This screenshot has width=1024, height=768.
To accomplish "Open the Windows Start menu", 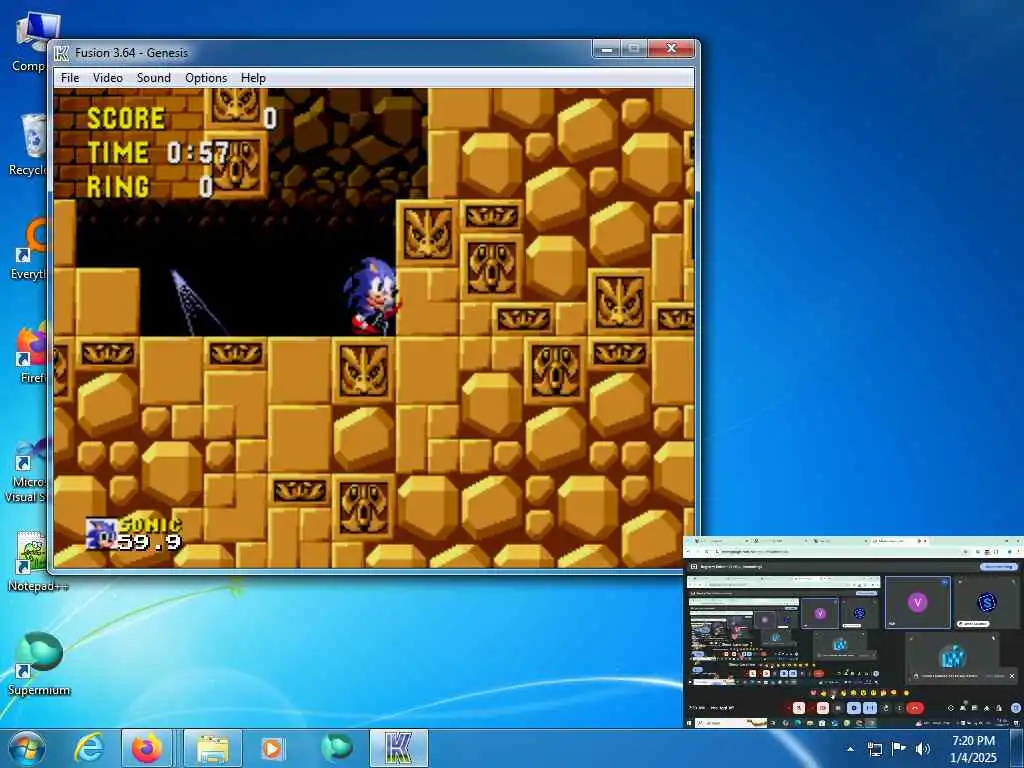I will pos(27,748).
